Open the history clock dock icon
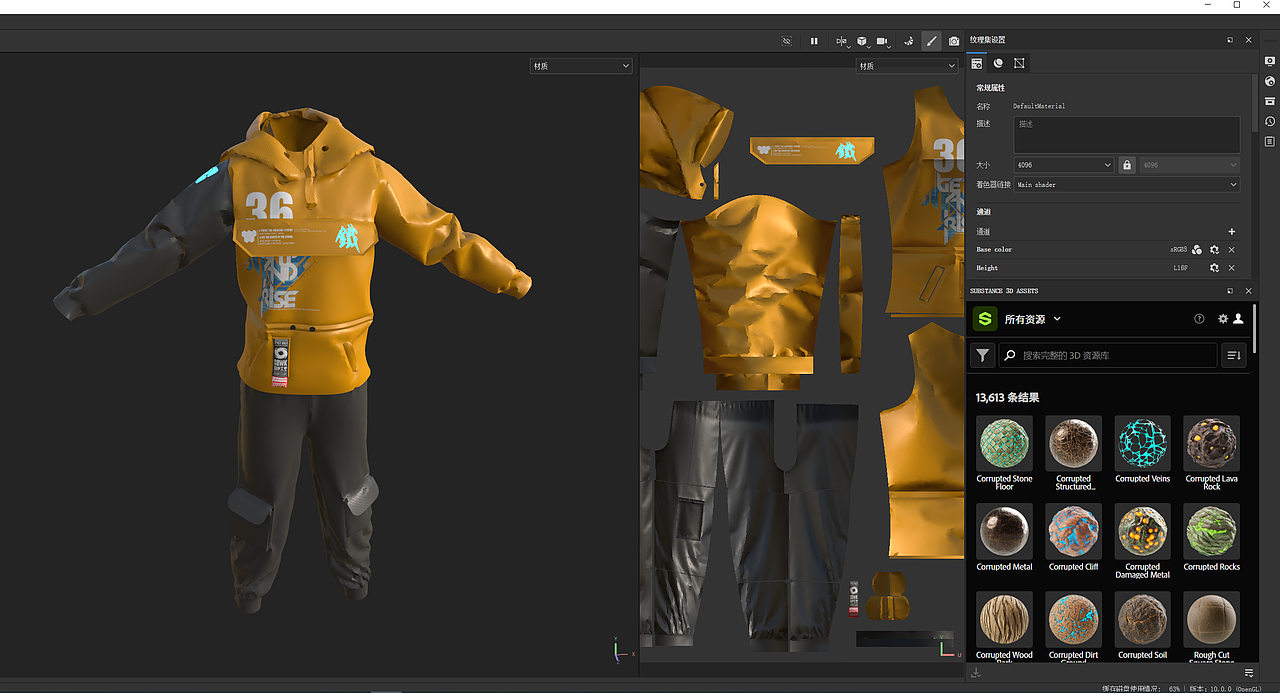Image resolution: width=1280 pixels, height=693 pixels. coord(1270,122)
